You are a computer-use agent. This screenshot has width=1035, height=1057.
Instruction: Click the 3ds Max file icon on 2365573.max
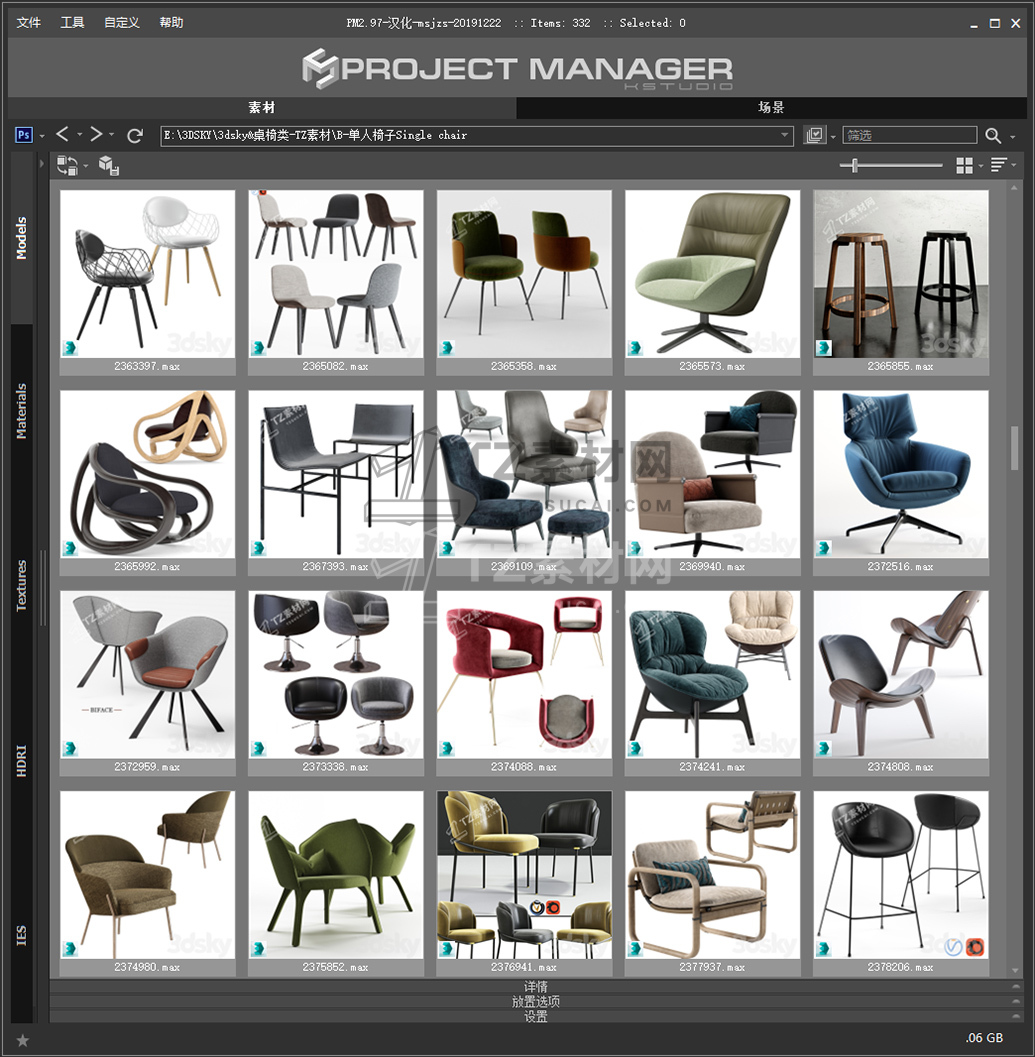tap(635, 348)
